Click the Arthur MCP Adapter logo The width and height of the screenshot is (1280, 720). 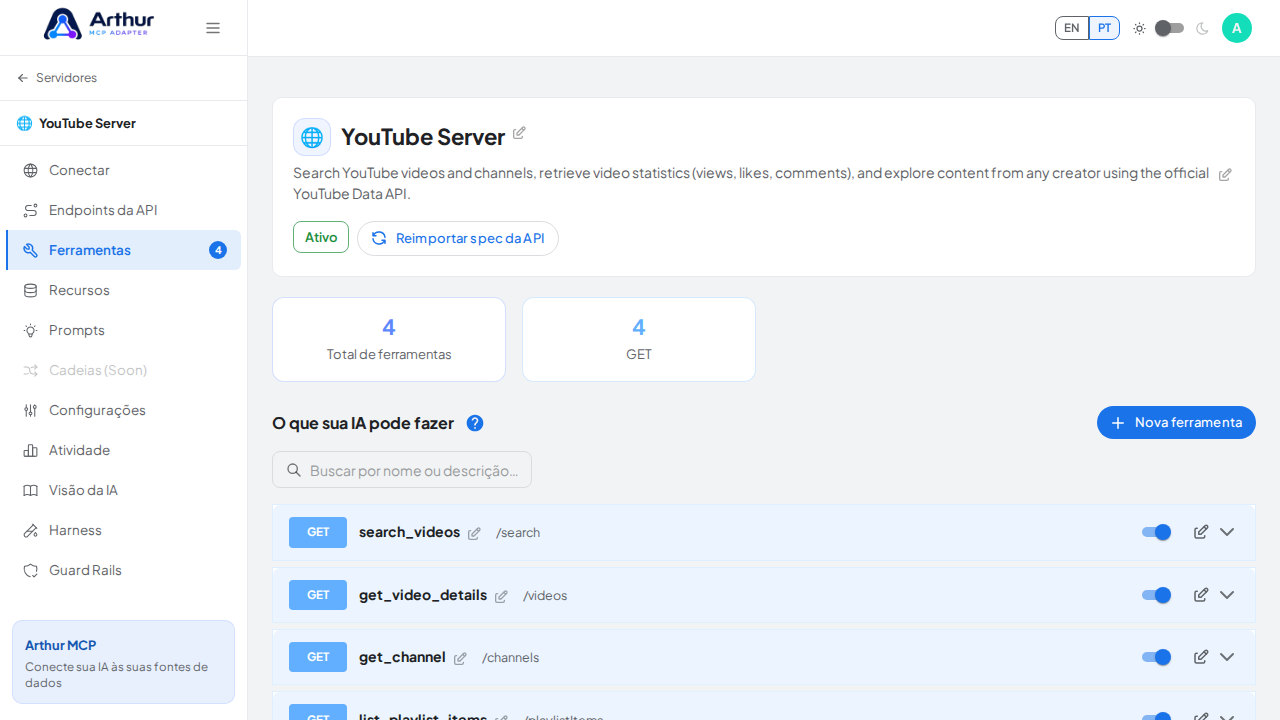pos(98,24)
